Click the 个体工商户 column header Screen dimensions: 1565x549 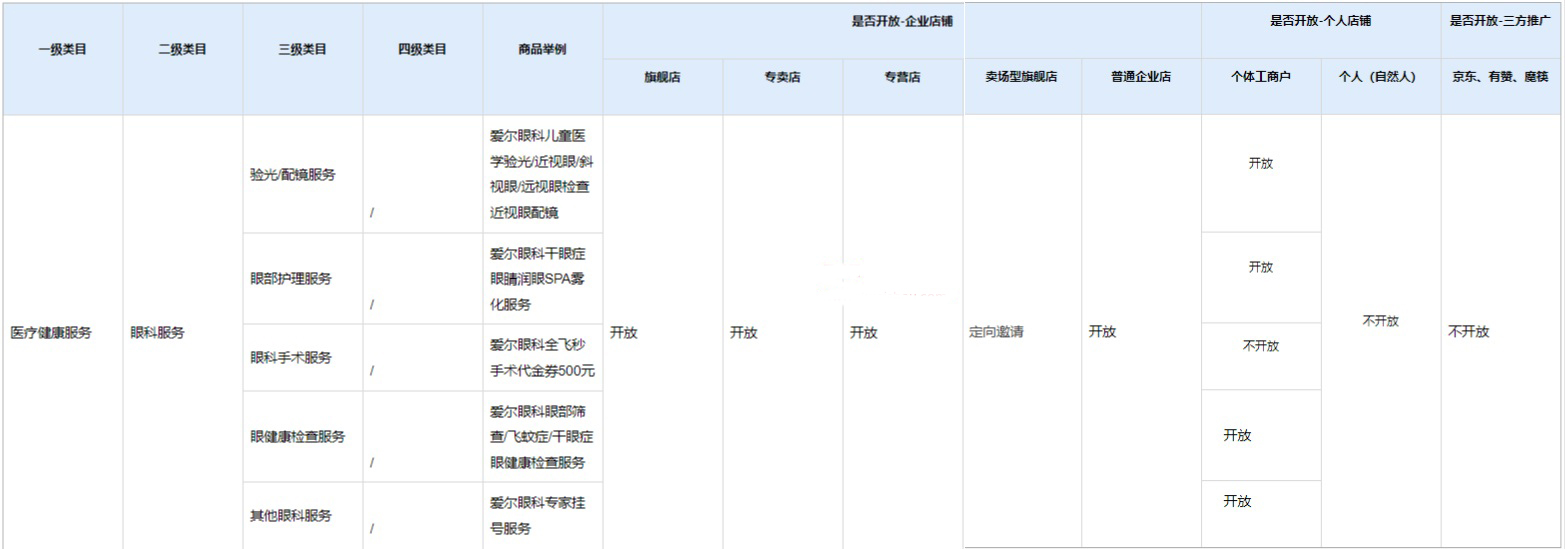click(1261, 77)
